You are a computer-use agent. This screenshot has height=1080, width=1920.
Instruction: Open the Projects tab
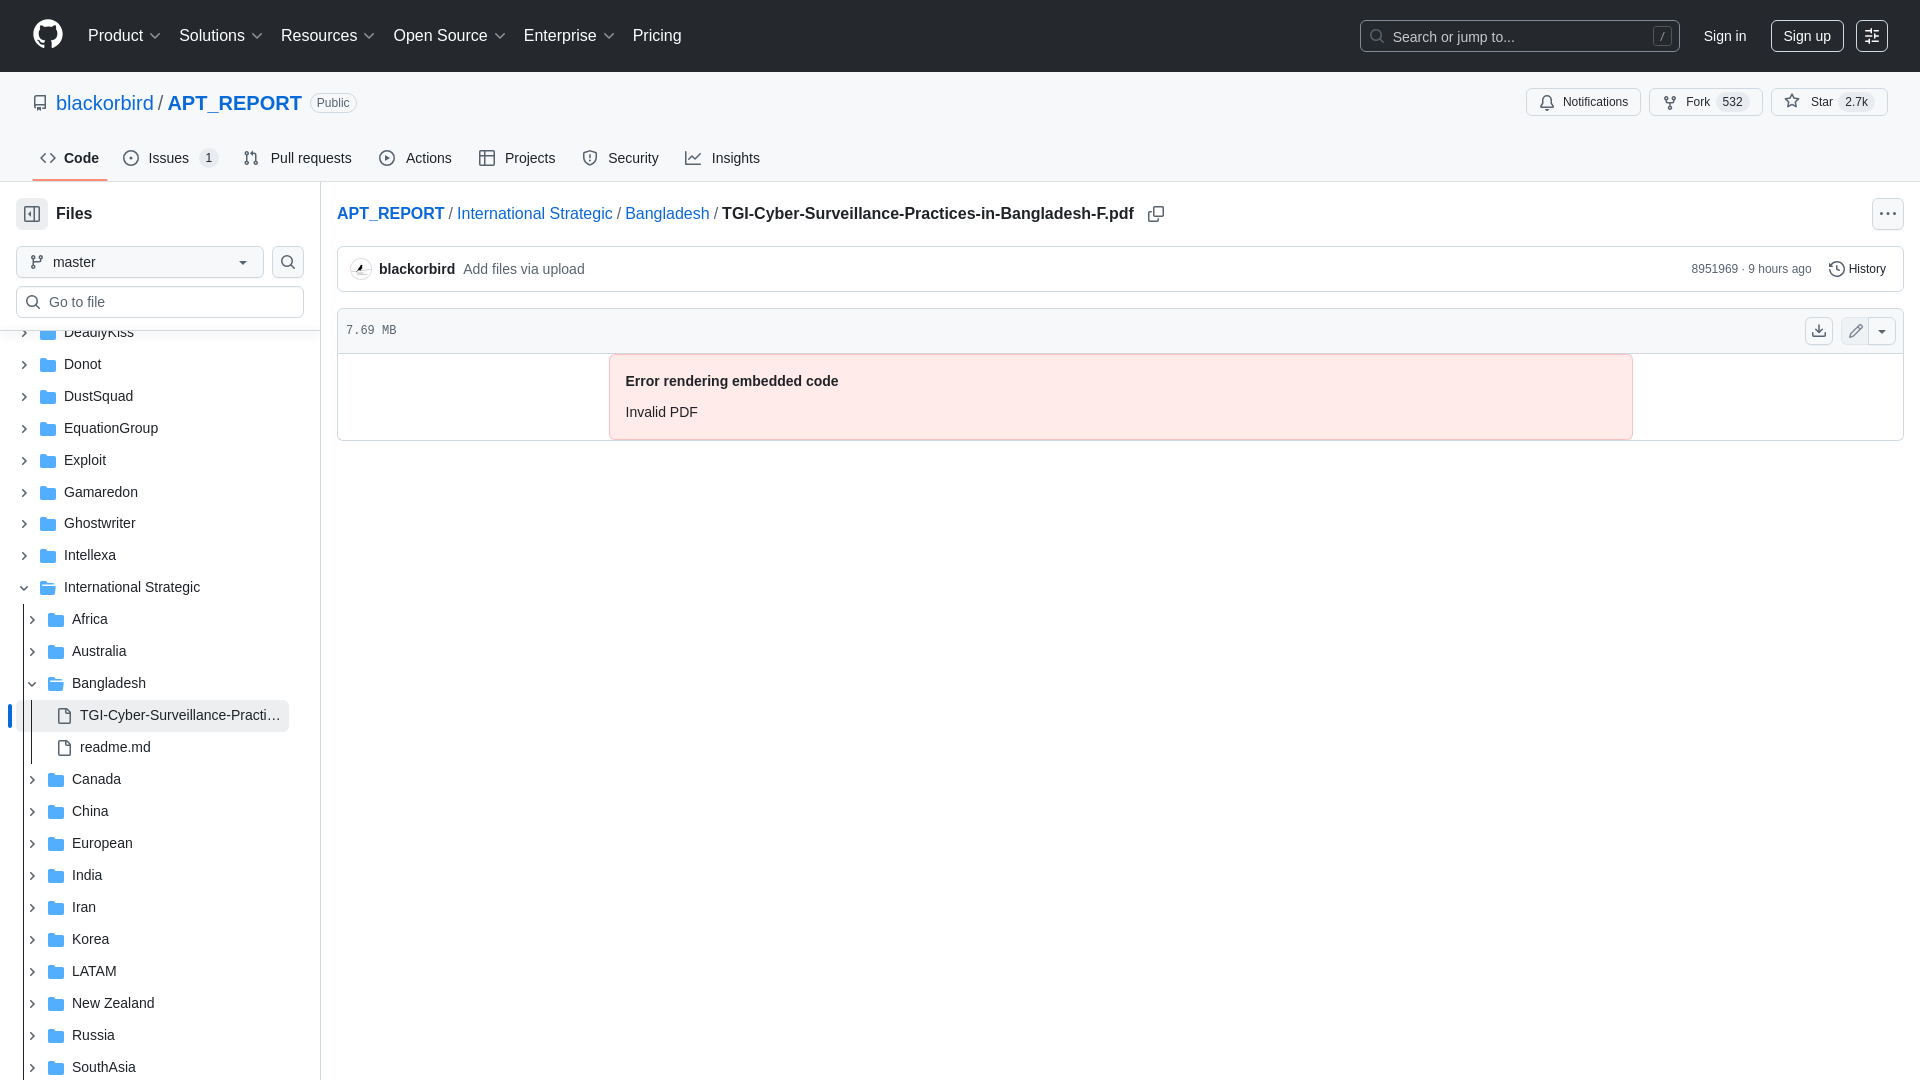[x=517, y=158]
